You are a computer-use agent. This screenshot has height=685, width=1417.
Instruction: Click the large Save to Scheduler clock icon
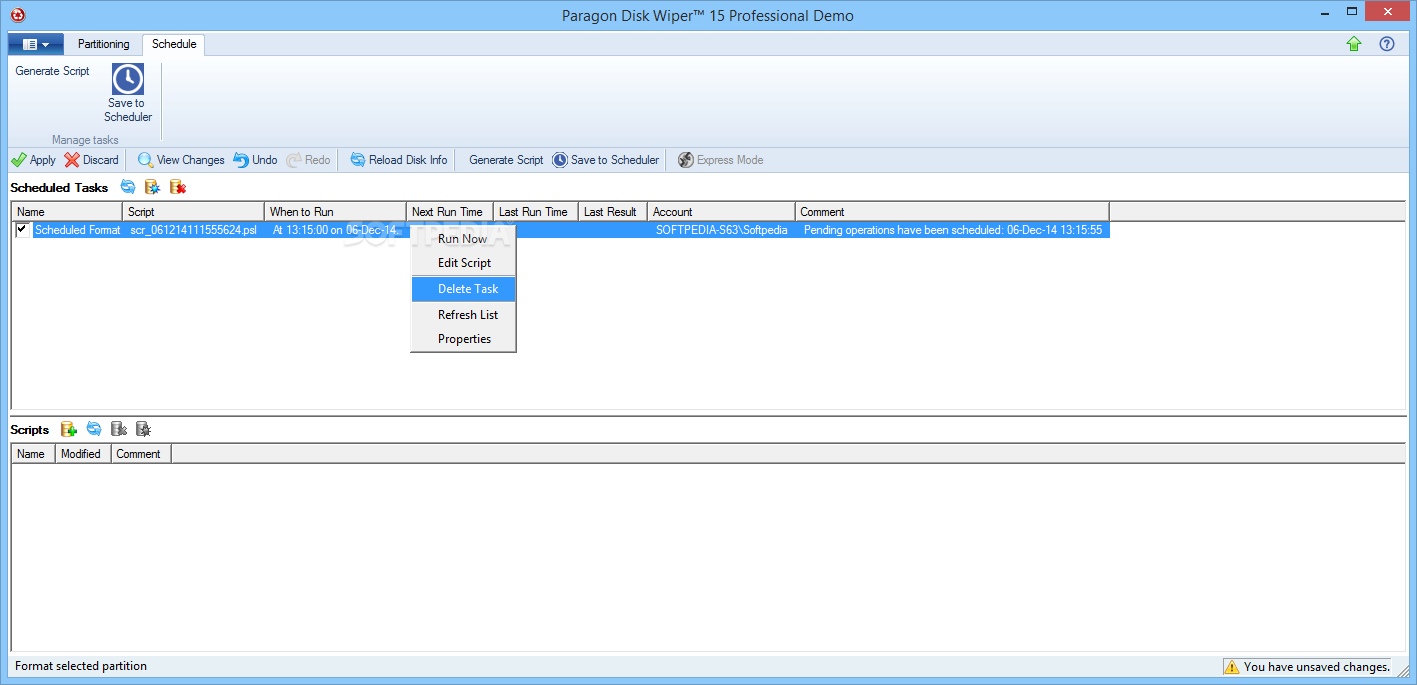pyautogui.click(x=128, y=79)
